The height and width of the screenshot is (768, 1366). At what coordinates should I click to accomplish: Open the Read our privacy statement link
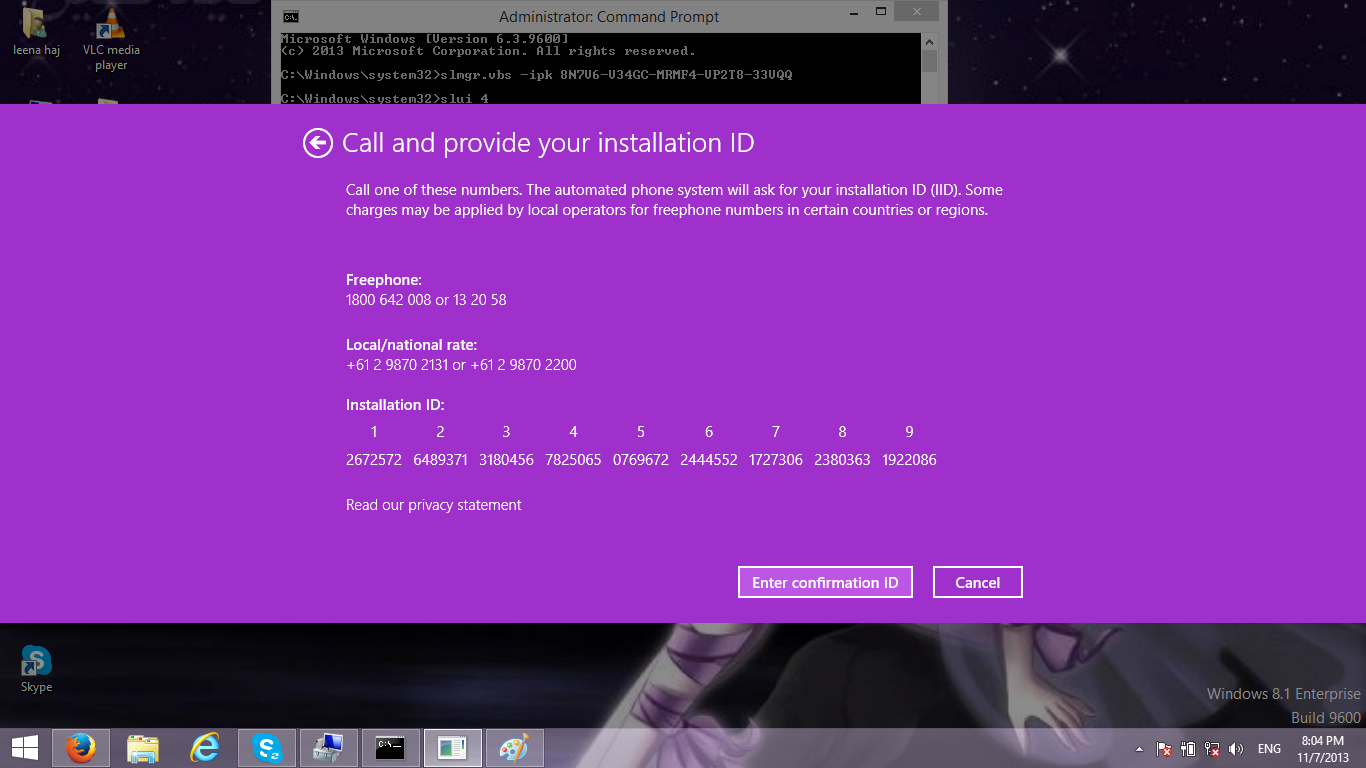[434, 505]
